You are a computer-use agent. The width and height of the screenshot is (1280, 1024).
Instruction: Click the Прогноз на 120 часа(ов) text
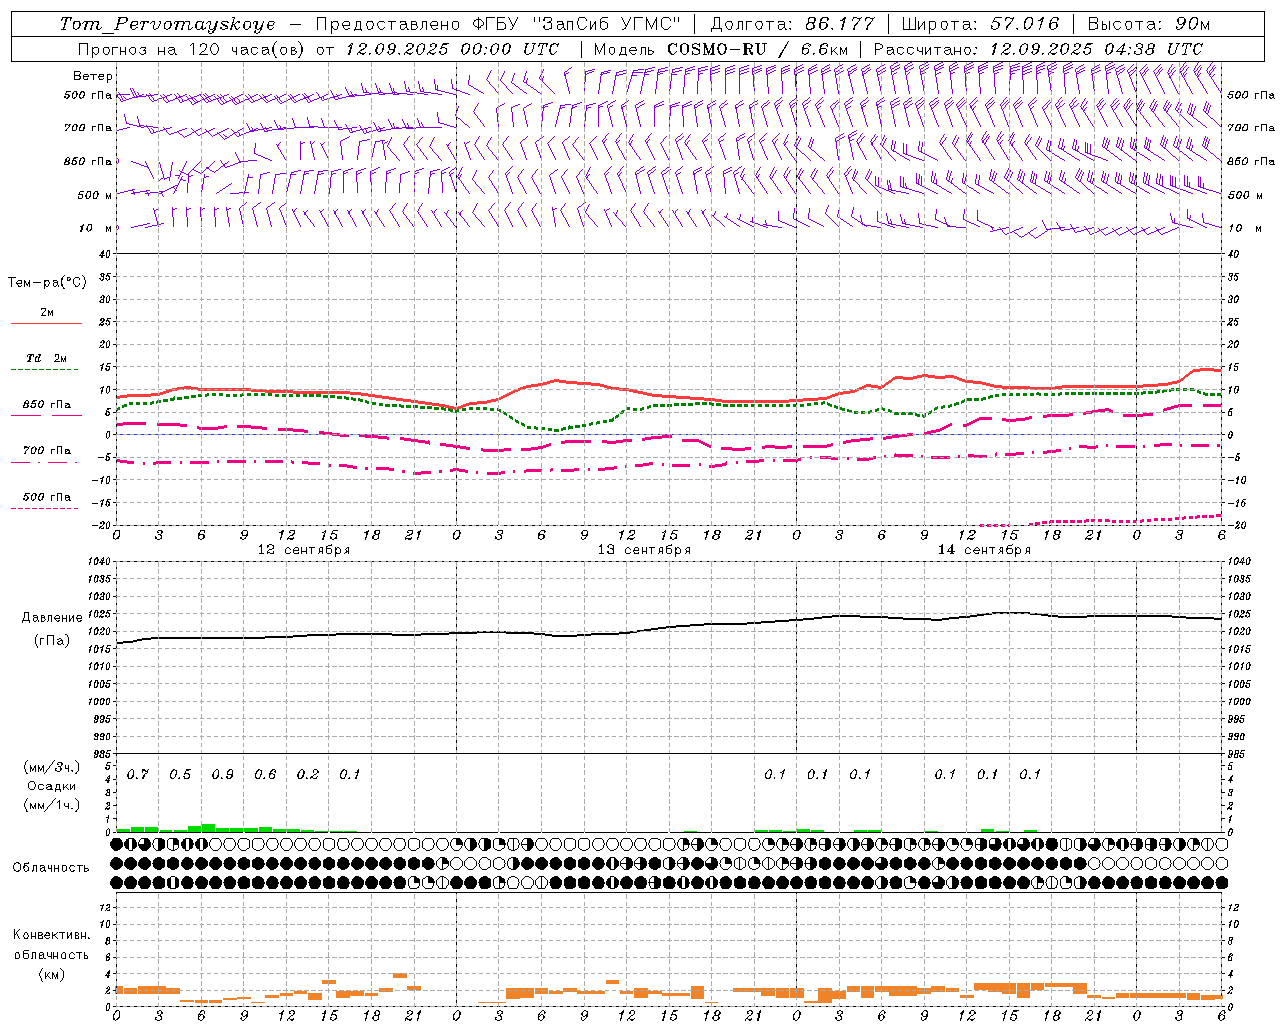tap(192, 49)
